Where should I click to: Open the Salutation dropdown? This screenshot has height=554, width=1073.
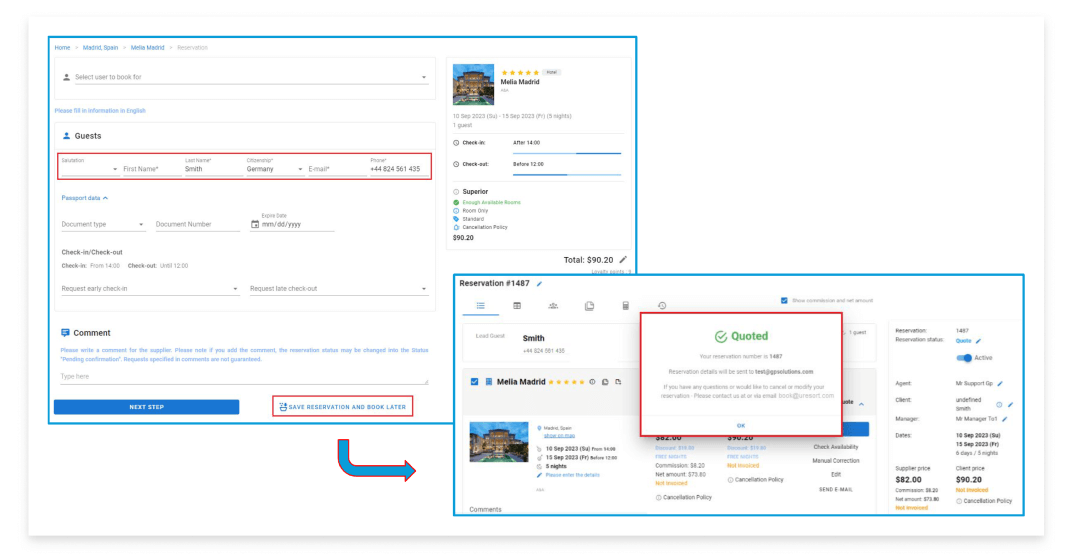[90, 166]
